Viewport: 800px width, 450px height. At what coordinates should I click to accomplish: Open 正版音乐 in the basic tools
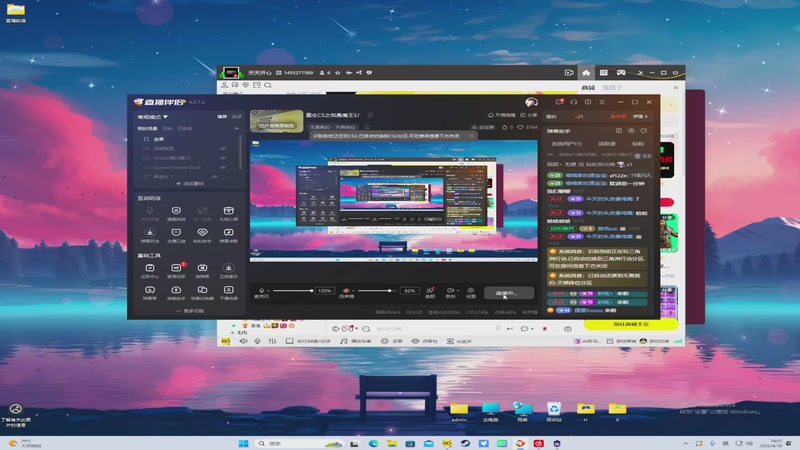(229, 270)
